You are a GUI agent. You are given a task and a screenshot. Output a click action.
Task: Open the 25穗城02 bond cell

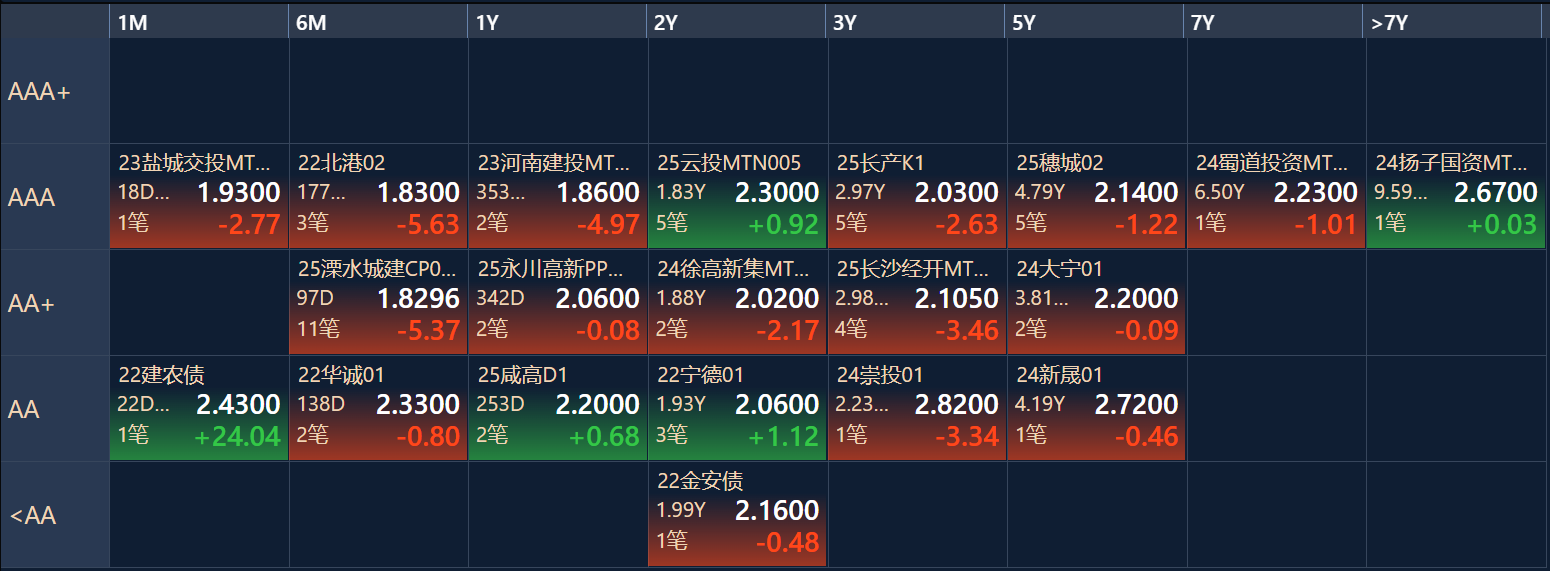point(1097,197)
